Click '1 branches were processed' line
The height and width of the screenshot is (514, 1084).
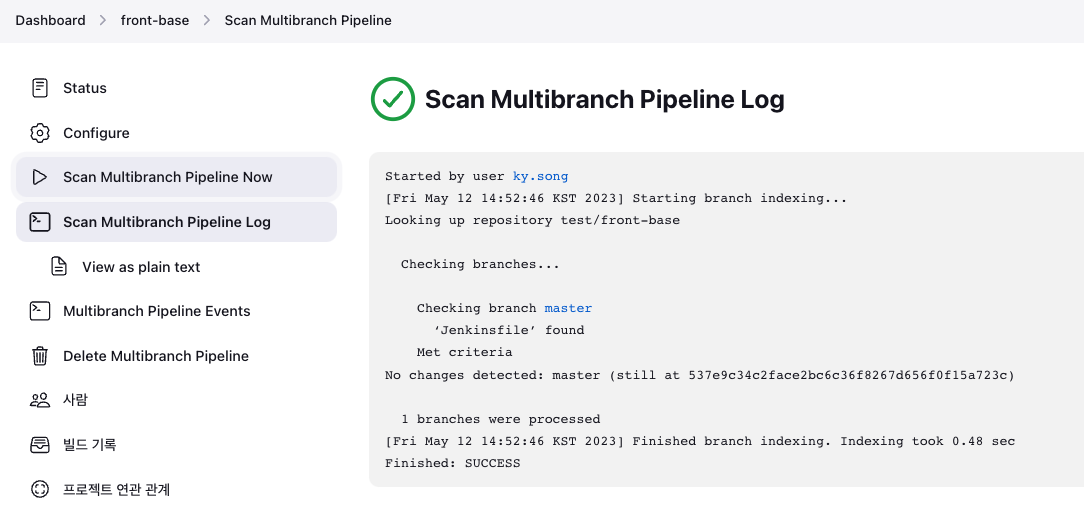(x=501, y=419)
